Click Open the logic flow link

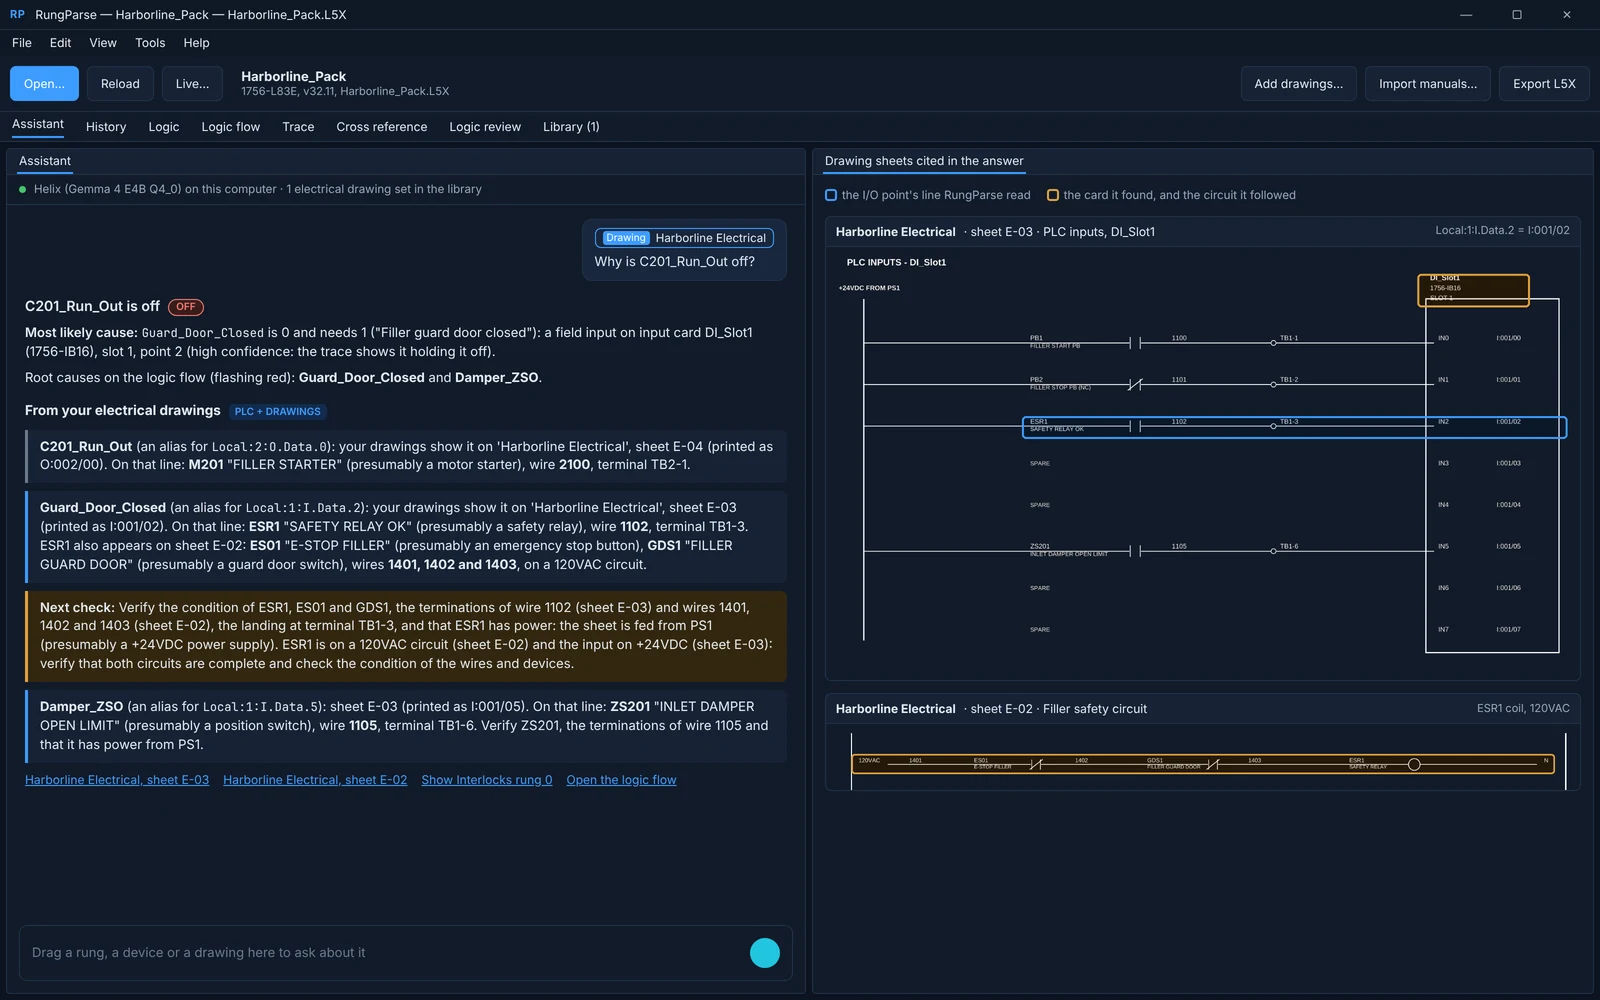621,780
